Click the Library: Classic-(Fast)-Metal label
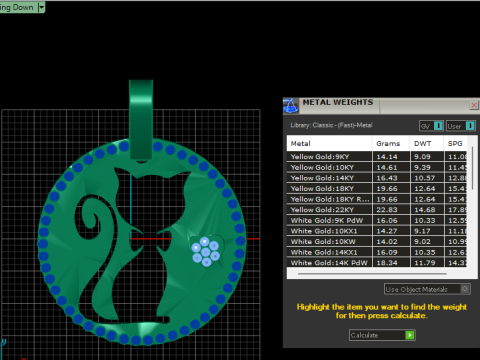480x360 pixels. (331, 125)
